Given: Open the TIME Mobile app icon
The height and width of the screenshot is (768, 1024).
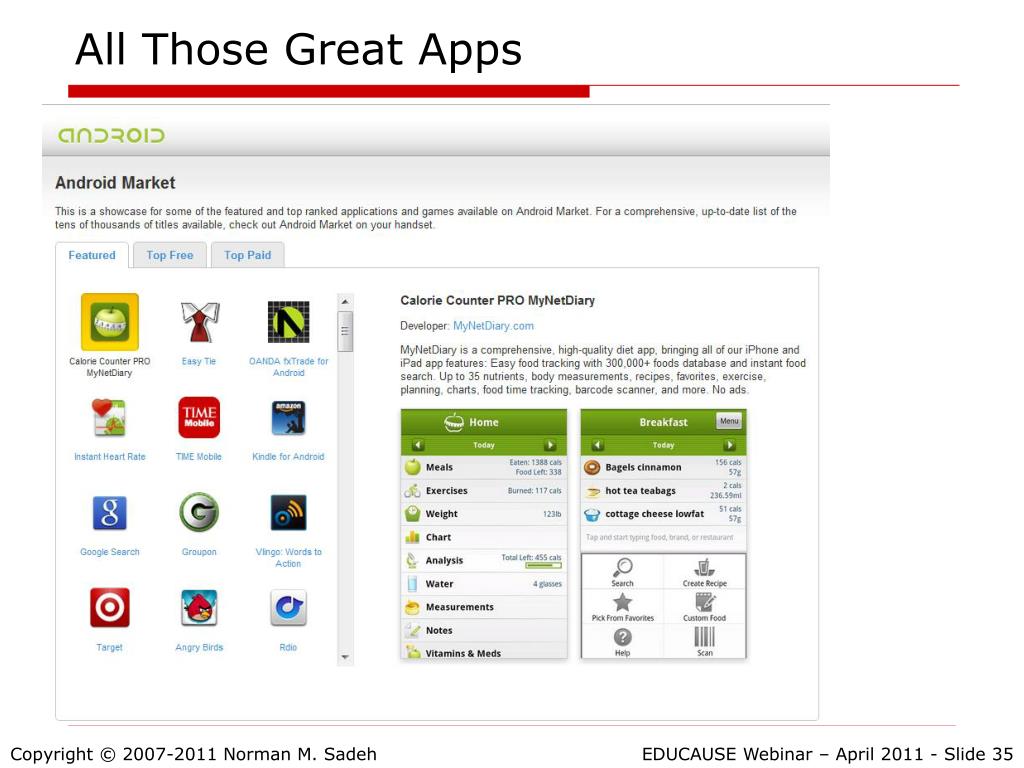Looking at the screenshot, I should tap(199, 417).
